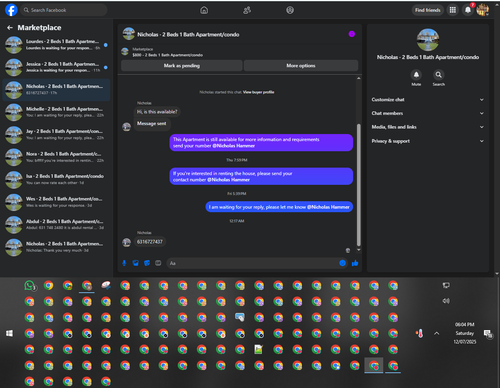500x388 pixels.
Task: Open the Nora conversation
Action: [57, 157]
